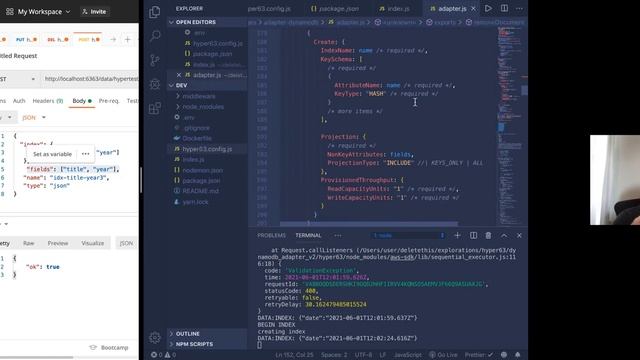Collapse the DEV folder section

point(207,85)
